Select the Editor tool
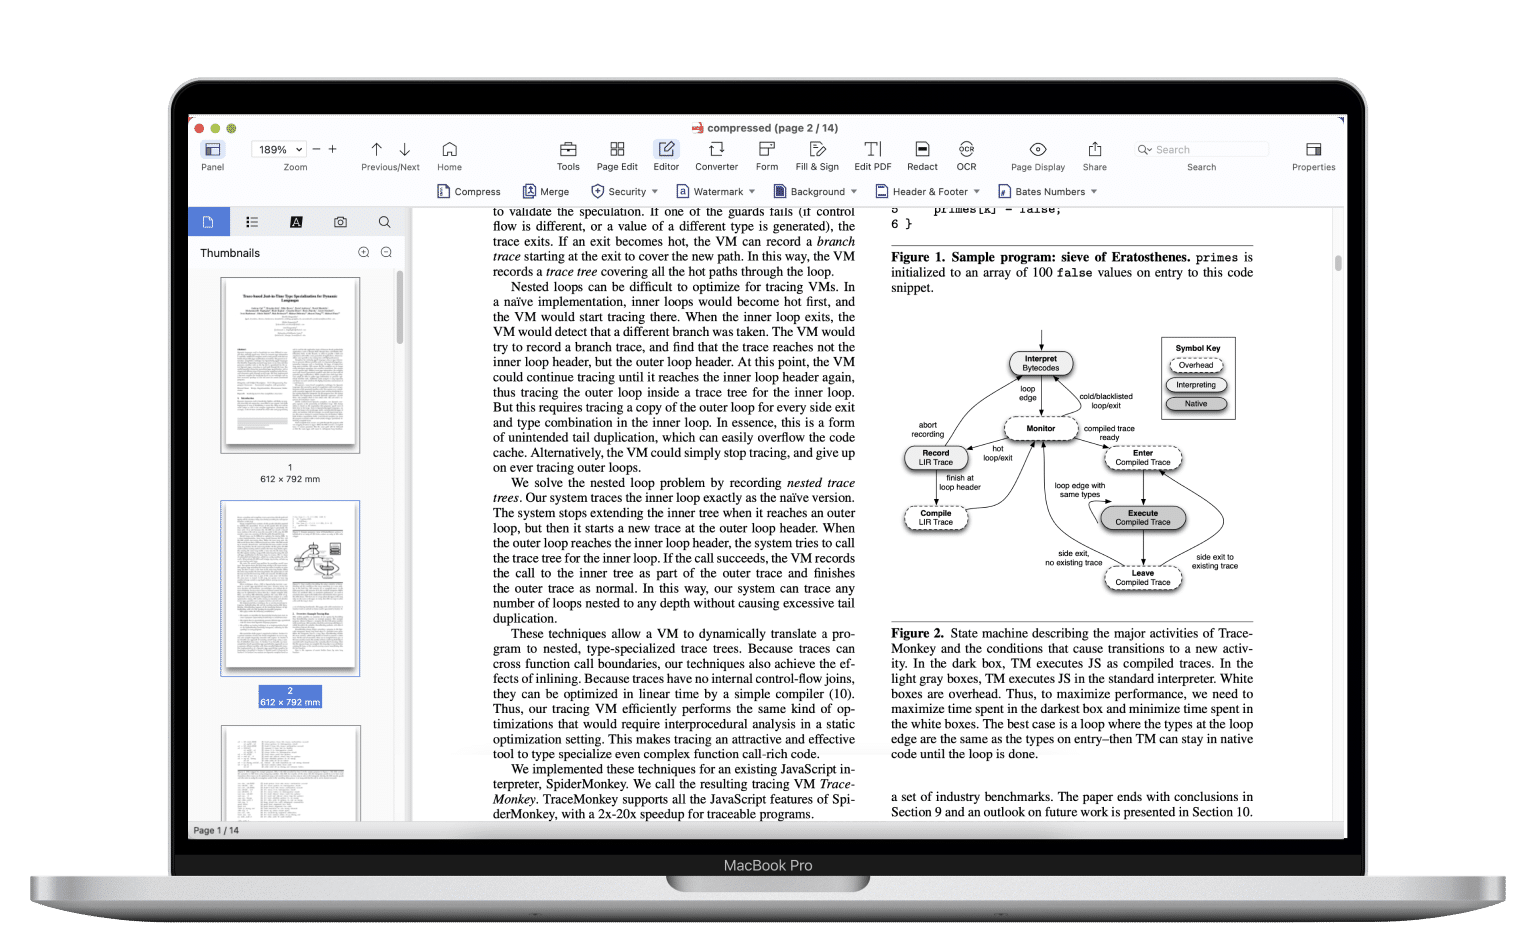 click(666, 149)
